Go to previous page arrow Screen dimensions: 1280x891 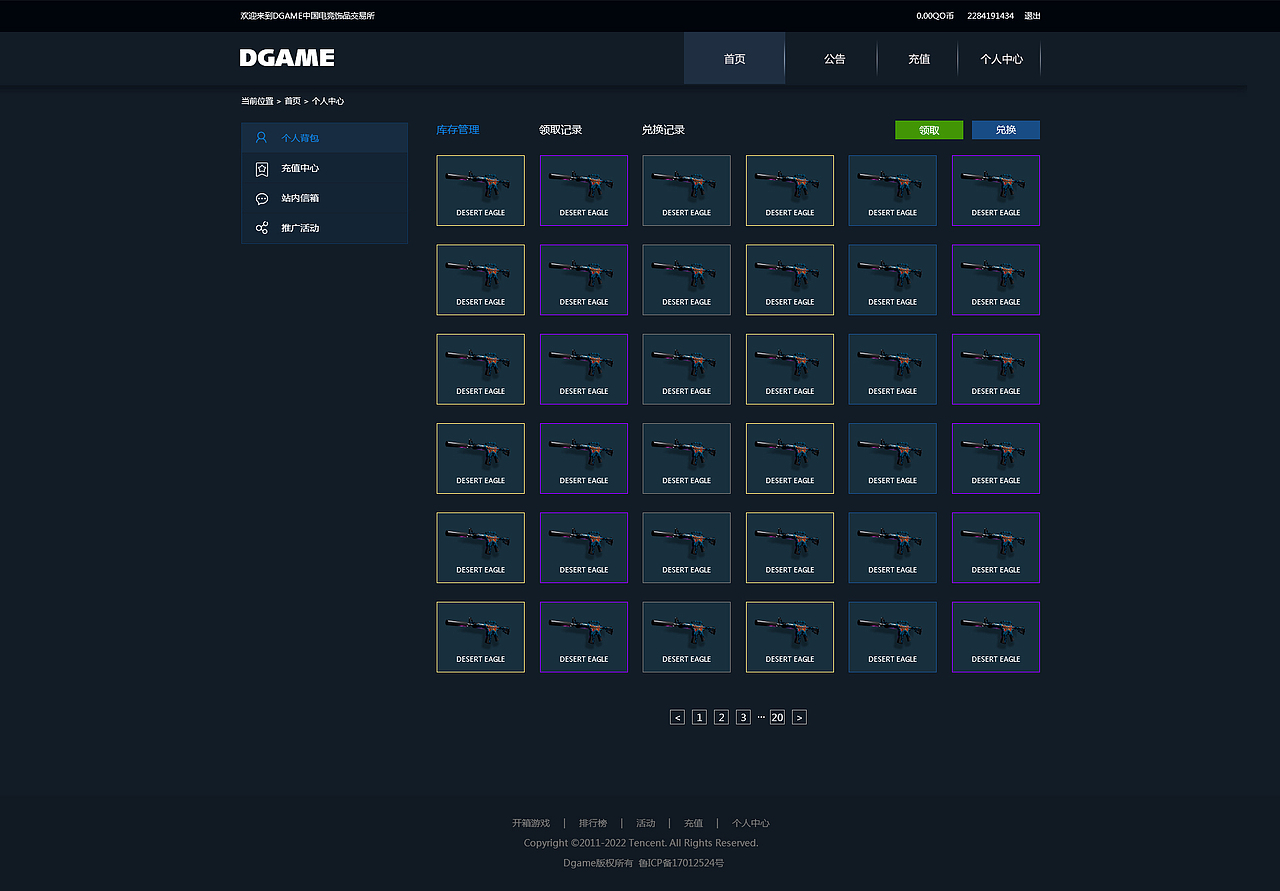pyautogui.click(x=677, y=717)
